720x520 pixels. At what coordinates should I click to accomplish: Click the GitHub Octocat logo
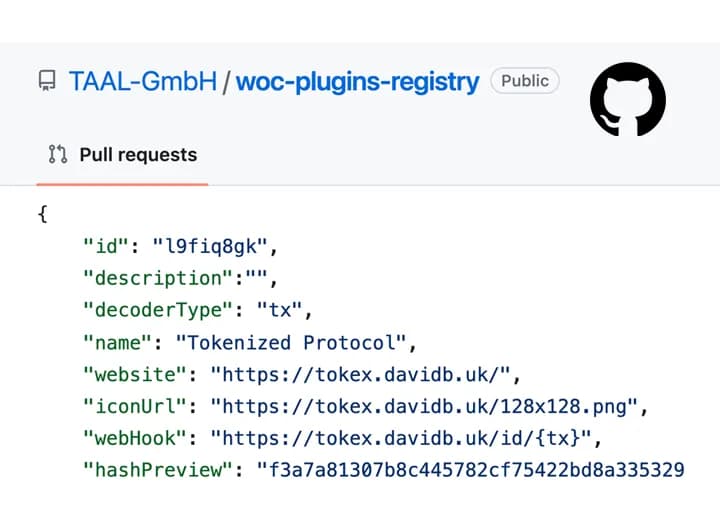point(628,99)
